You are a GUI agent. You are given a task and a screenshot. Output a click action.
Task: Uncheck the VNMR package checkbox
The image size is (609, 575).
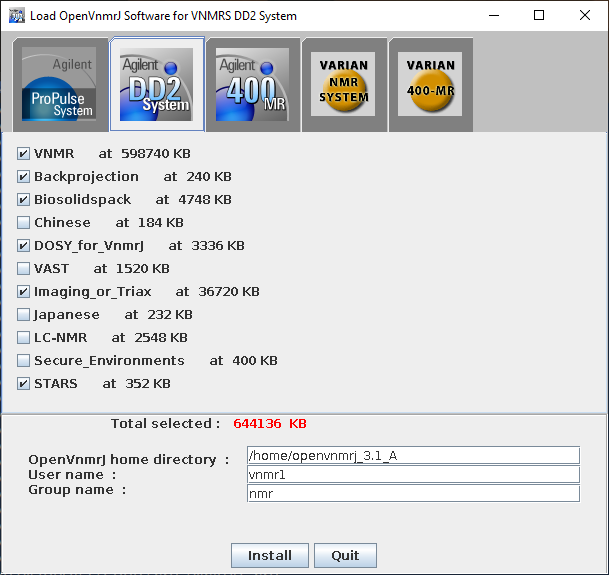click(23, 153)
